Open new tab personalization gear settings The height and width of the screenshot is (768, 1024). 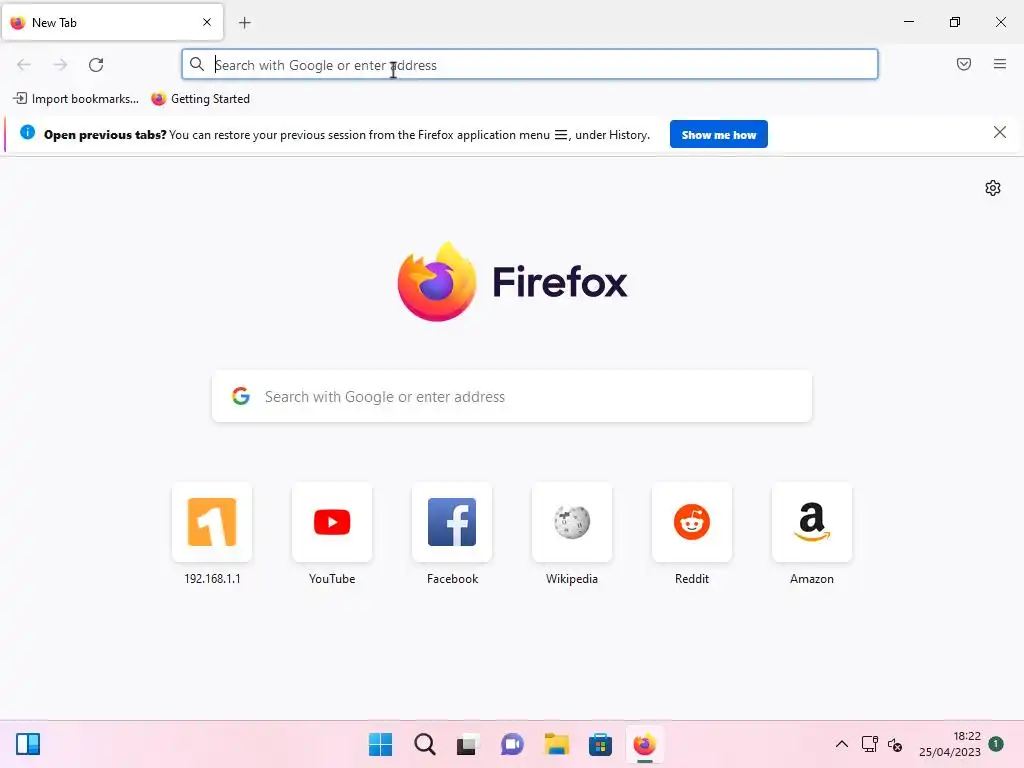coord(993,188)
